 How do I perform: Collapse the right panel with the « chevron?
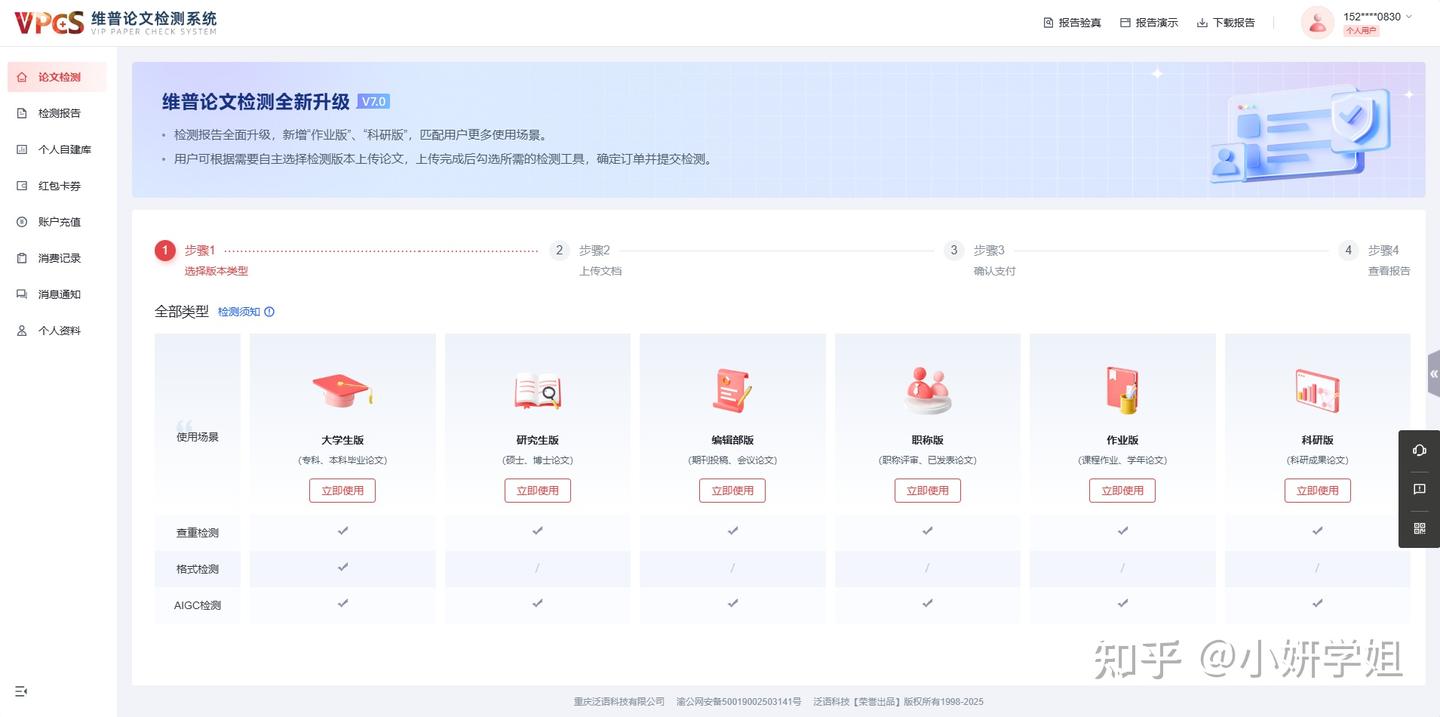(x=1433, y=372)
